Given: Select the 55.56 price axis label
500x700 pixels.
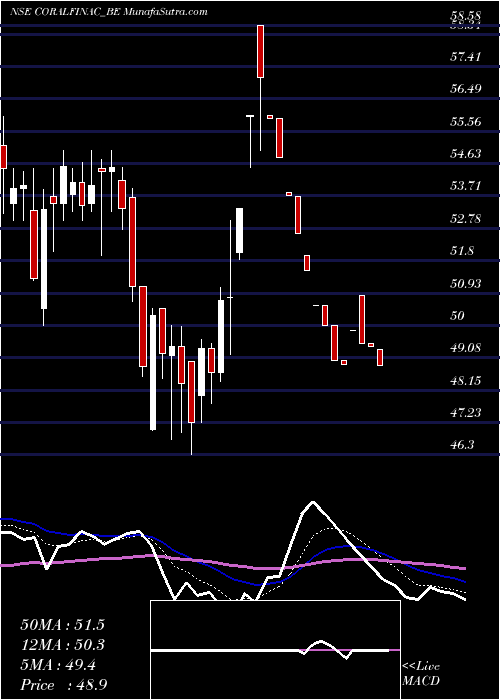Looking at the screenshot, I should click(x=466, y=121).
